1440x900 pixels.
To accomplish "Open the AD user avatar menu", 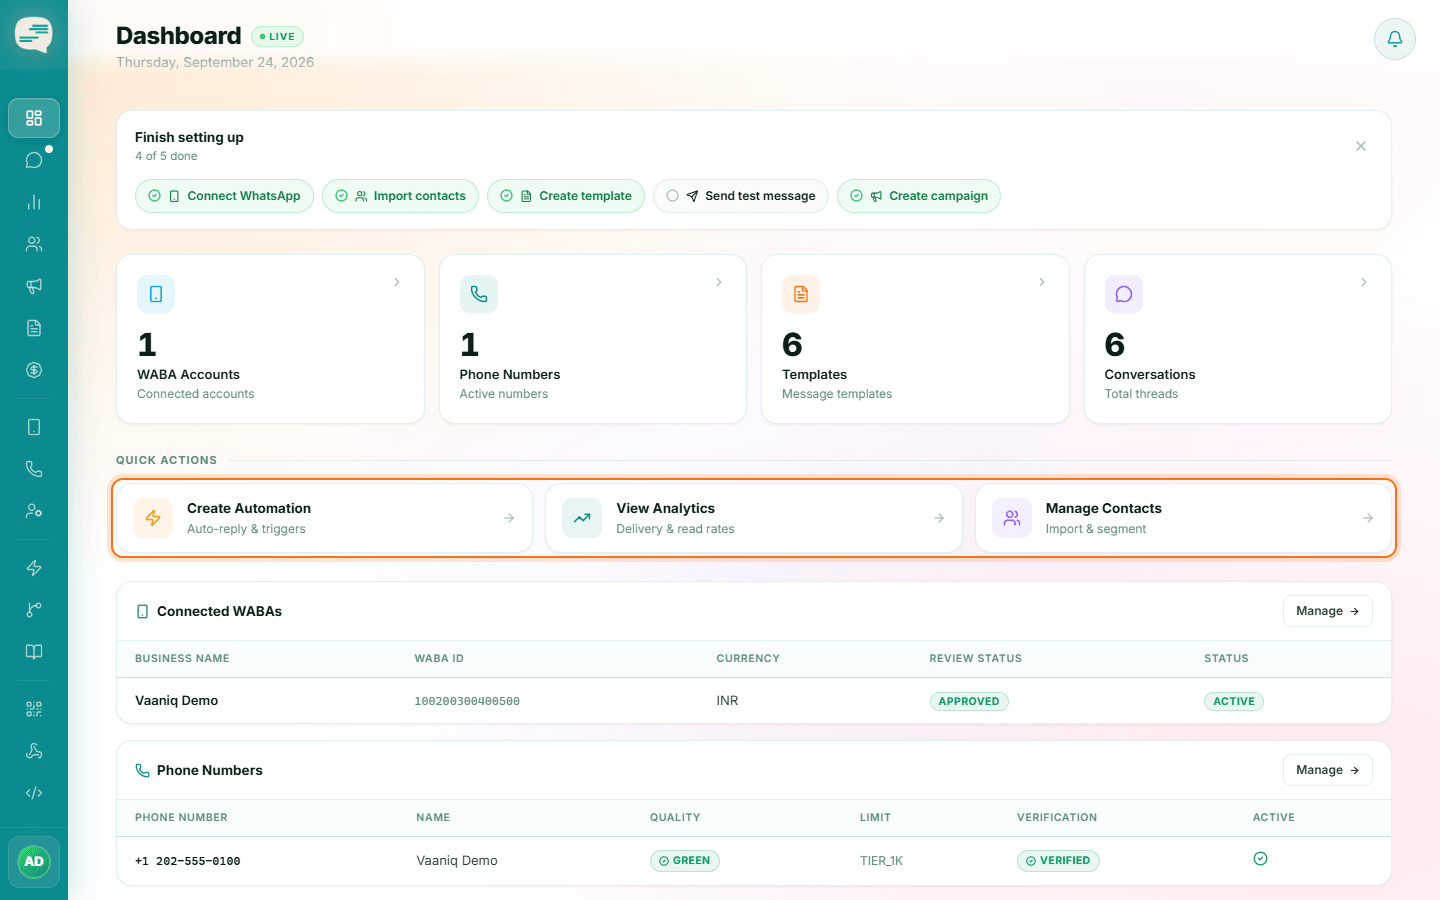I will 34,862.
